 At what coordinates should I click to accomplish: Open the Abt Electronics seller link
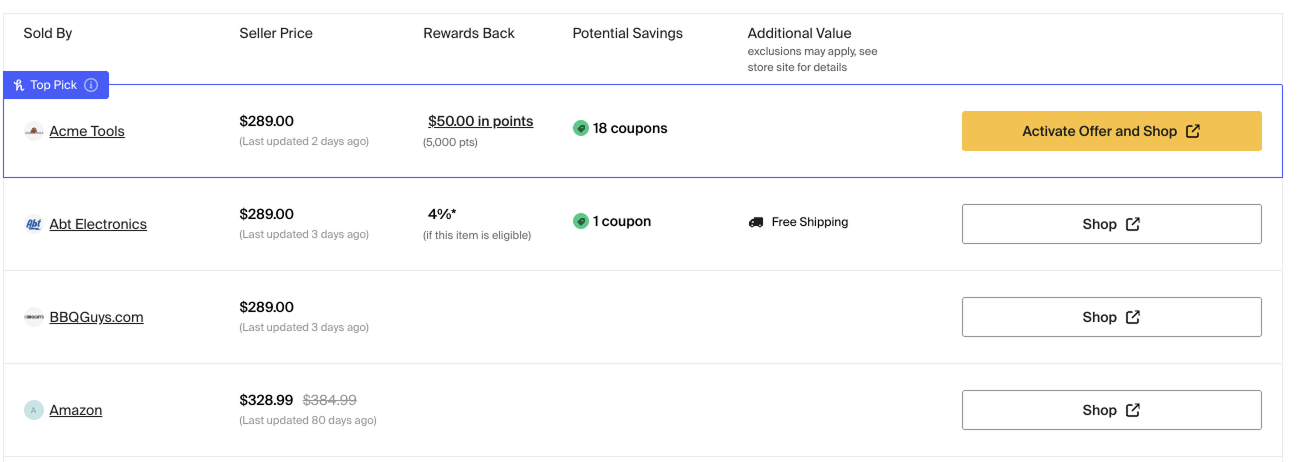coord(98,224)
